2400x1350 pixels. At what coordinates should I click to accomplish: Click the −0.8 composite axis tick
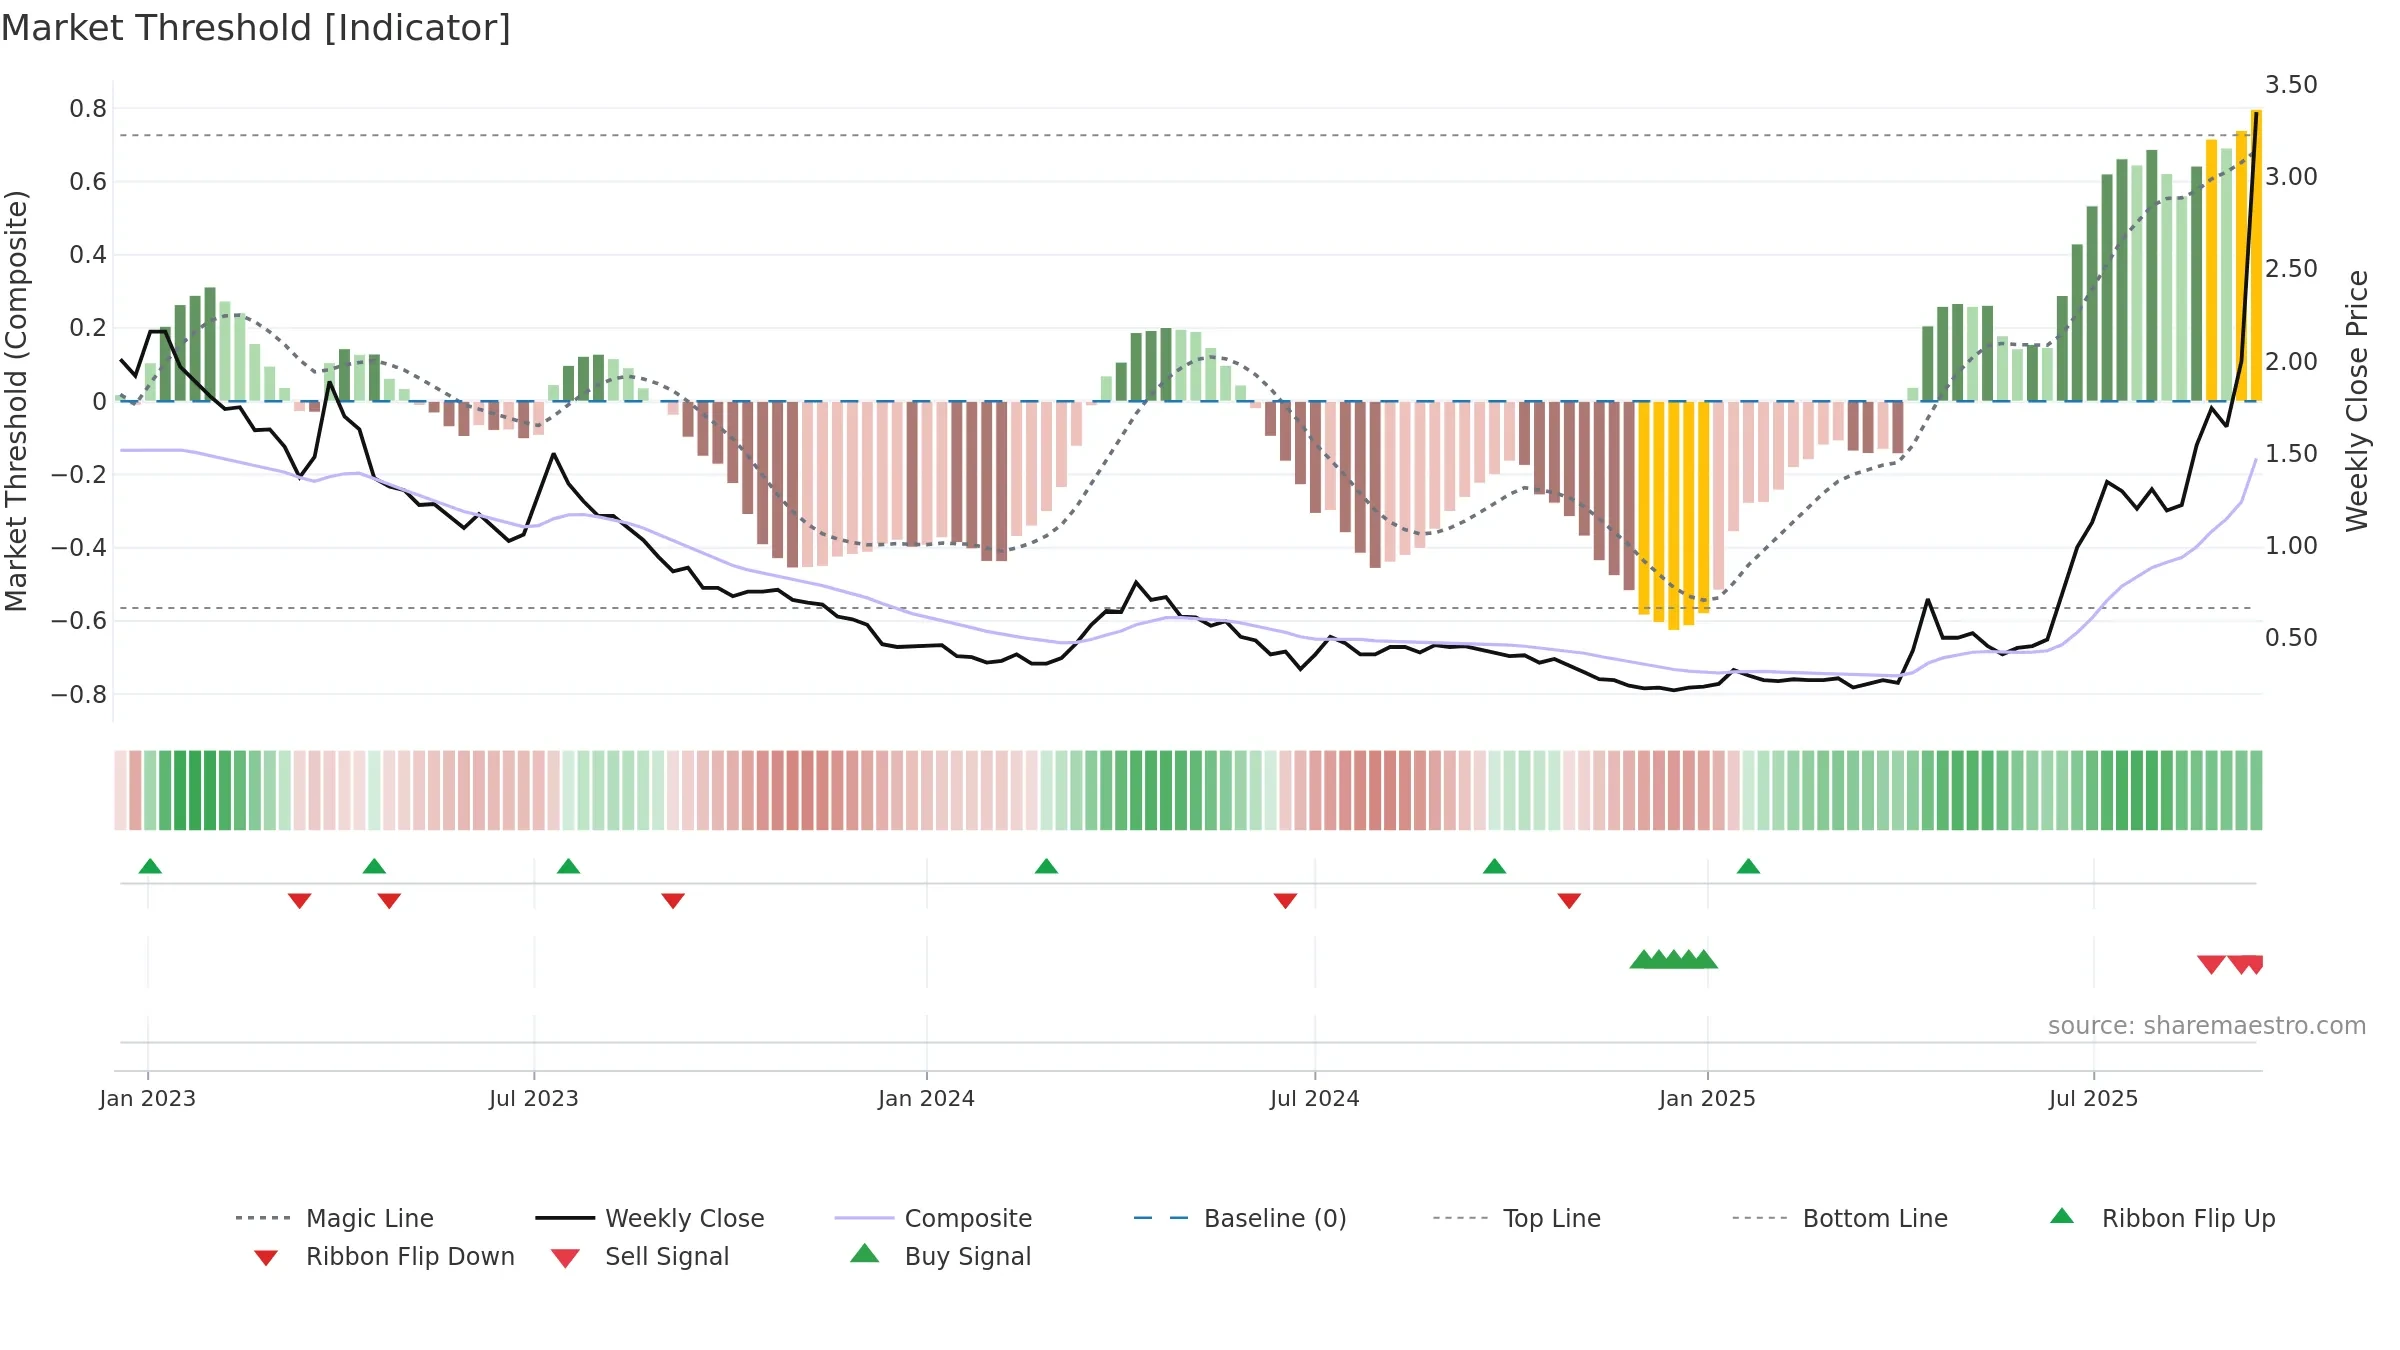[x=79, y=694]
